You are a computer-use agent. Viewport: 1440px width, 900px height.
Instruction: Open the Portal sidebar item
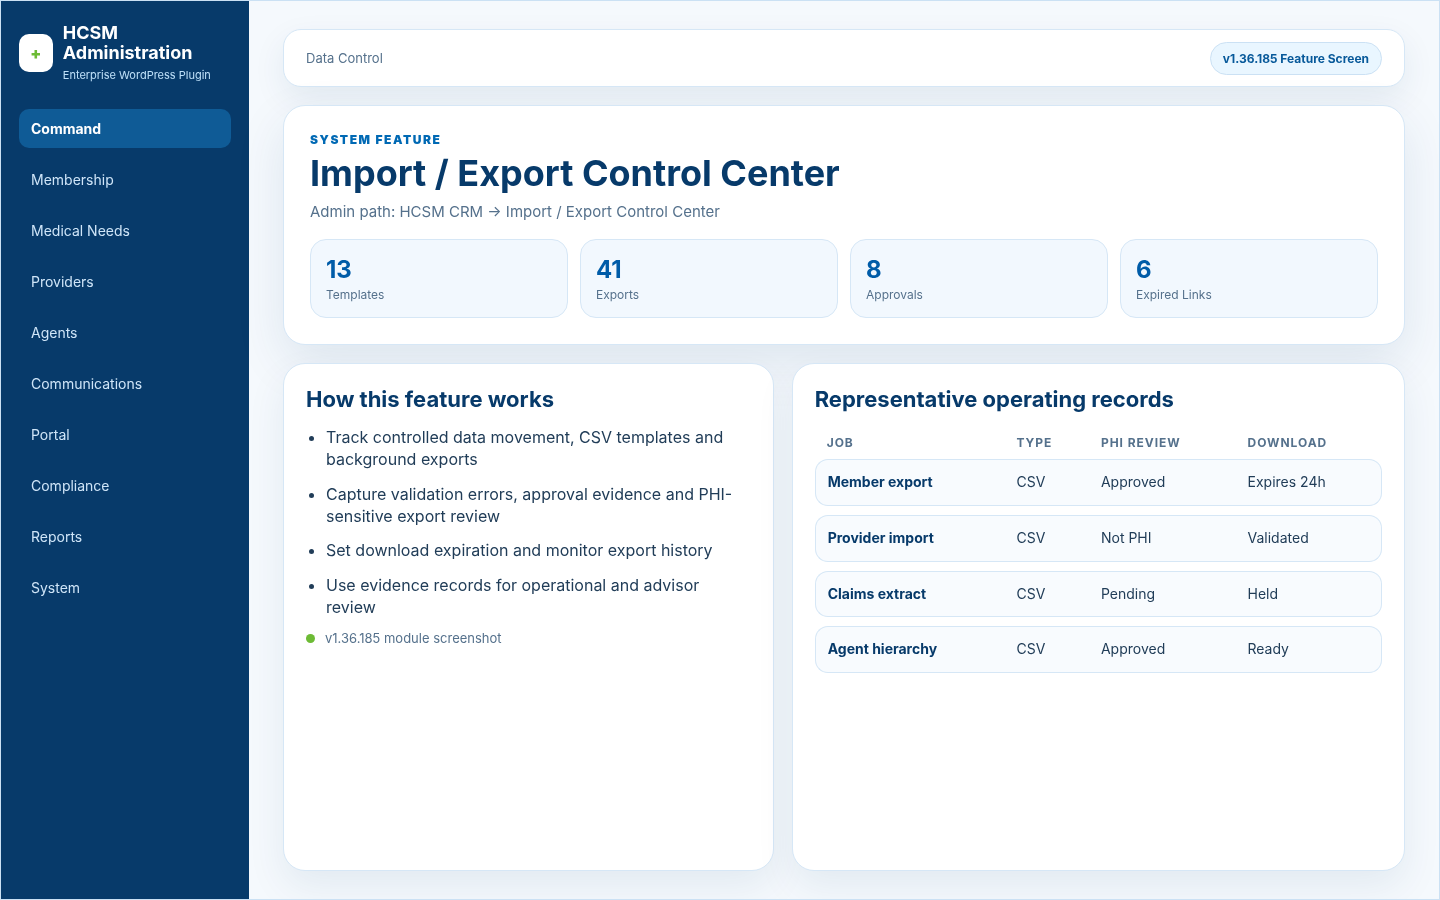[125, 435]
